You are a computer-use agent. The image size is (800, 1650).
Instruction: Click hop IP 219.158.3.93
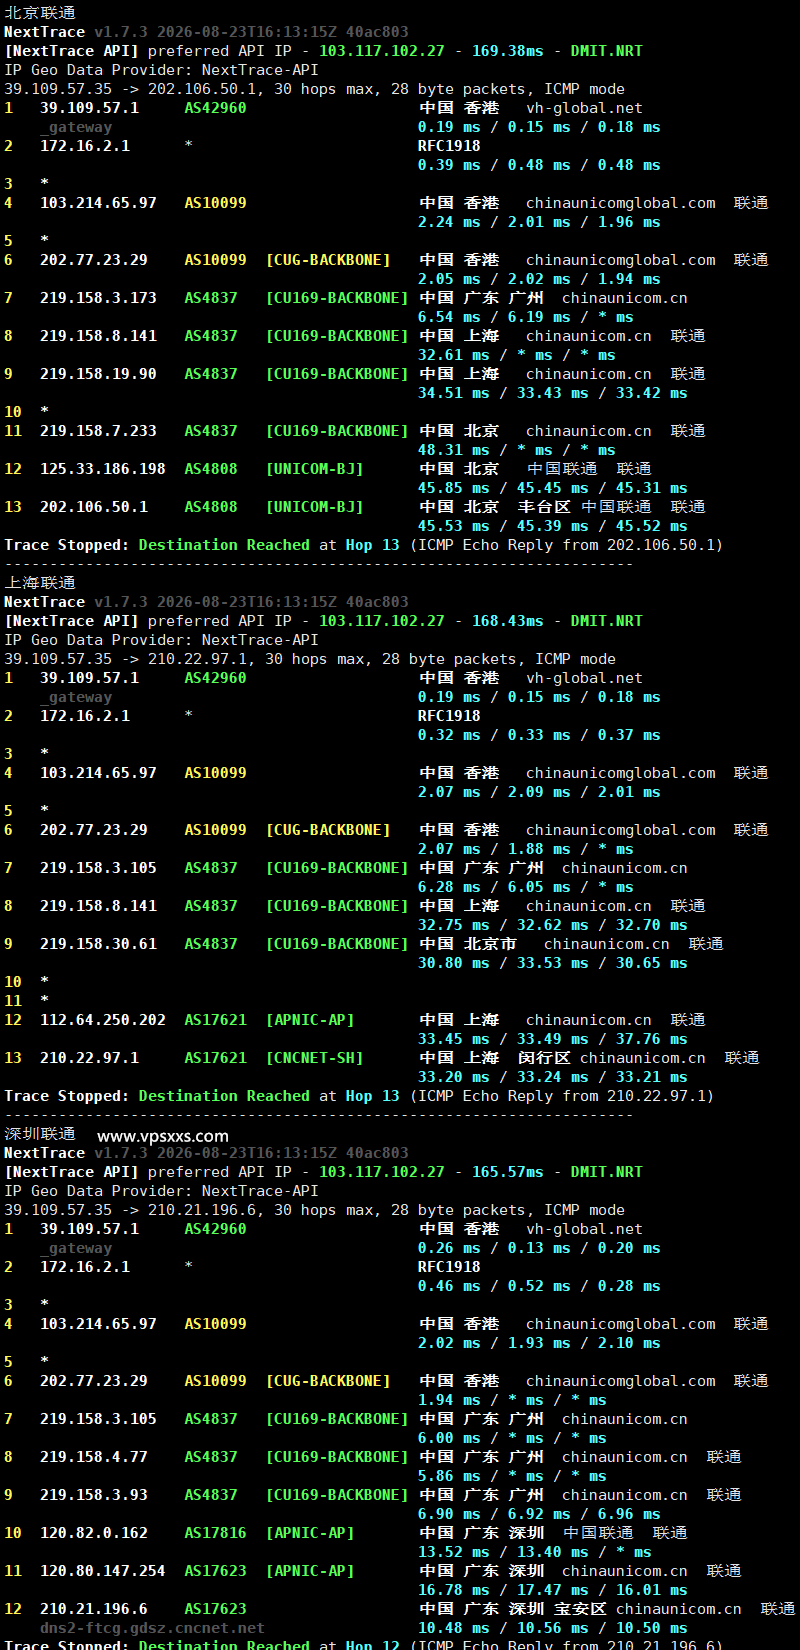pos(94,1495)
